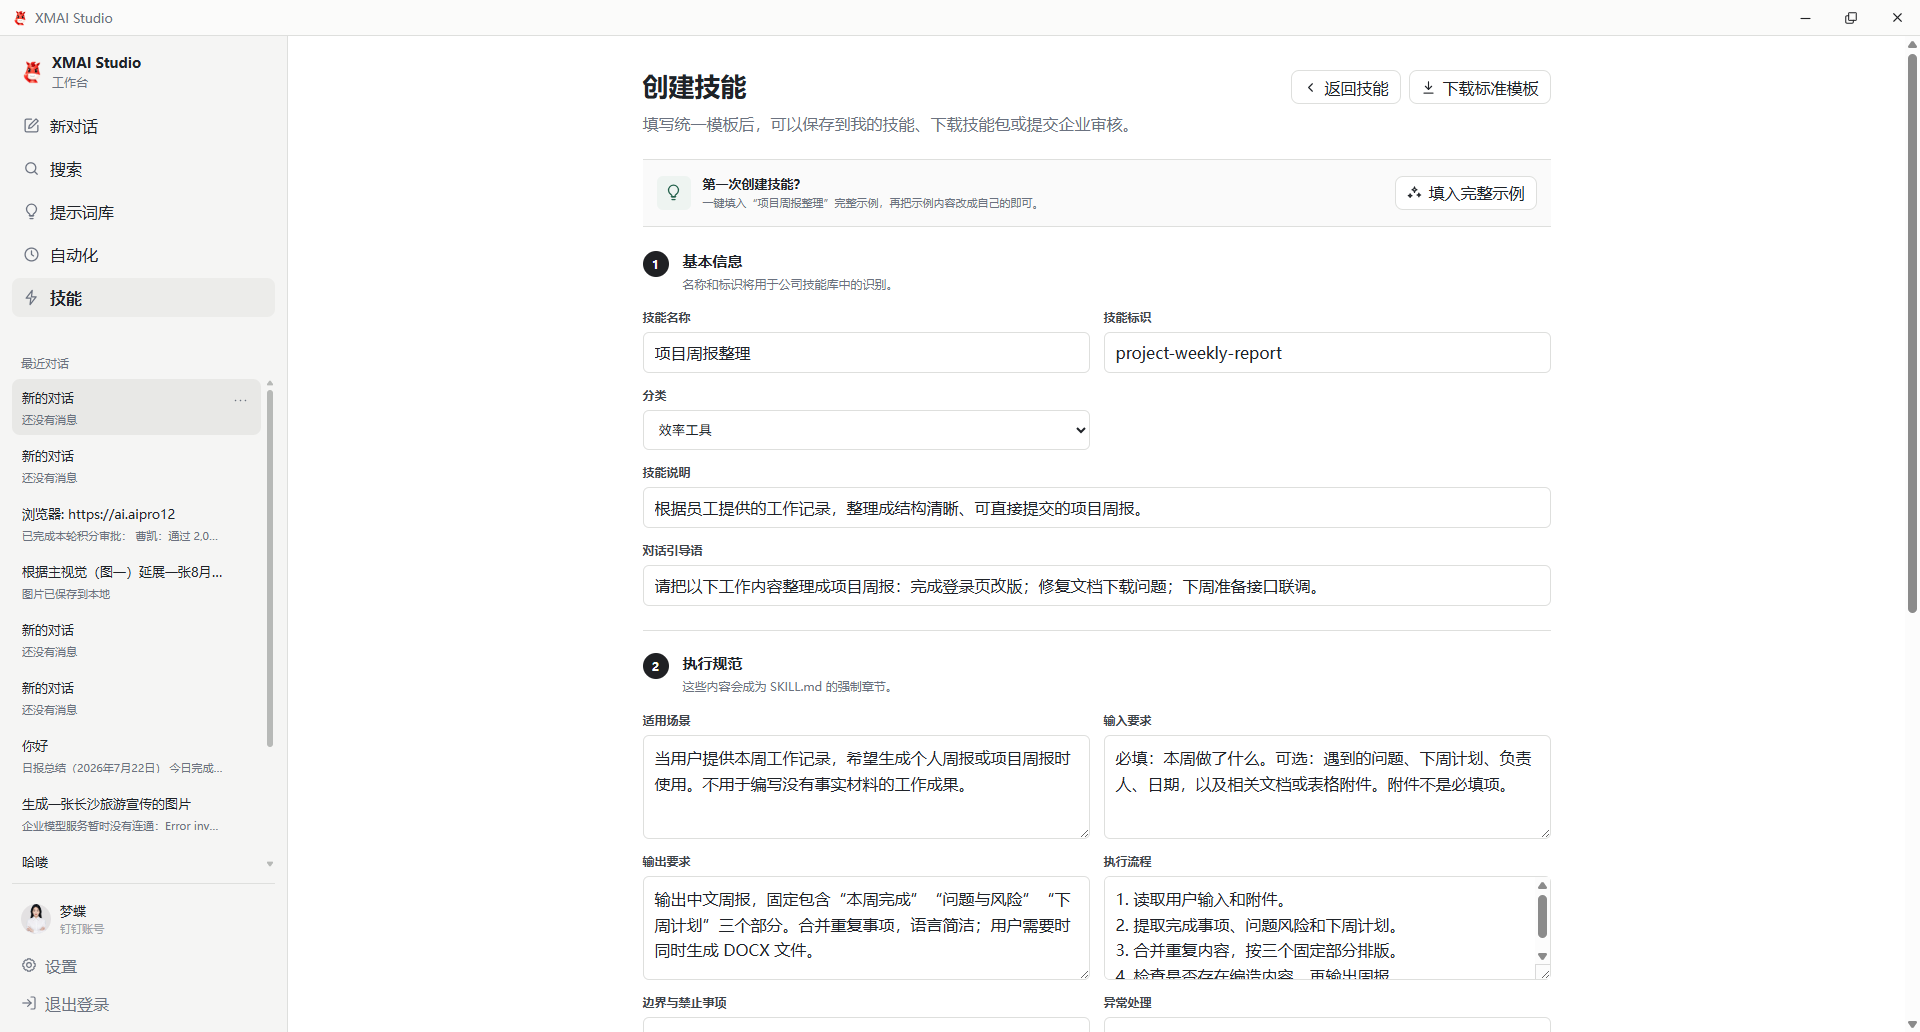Click the 设置 gear icon
This screenshot has width=1920, height=1032.
(30, 966)
